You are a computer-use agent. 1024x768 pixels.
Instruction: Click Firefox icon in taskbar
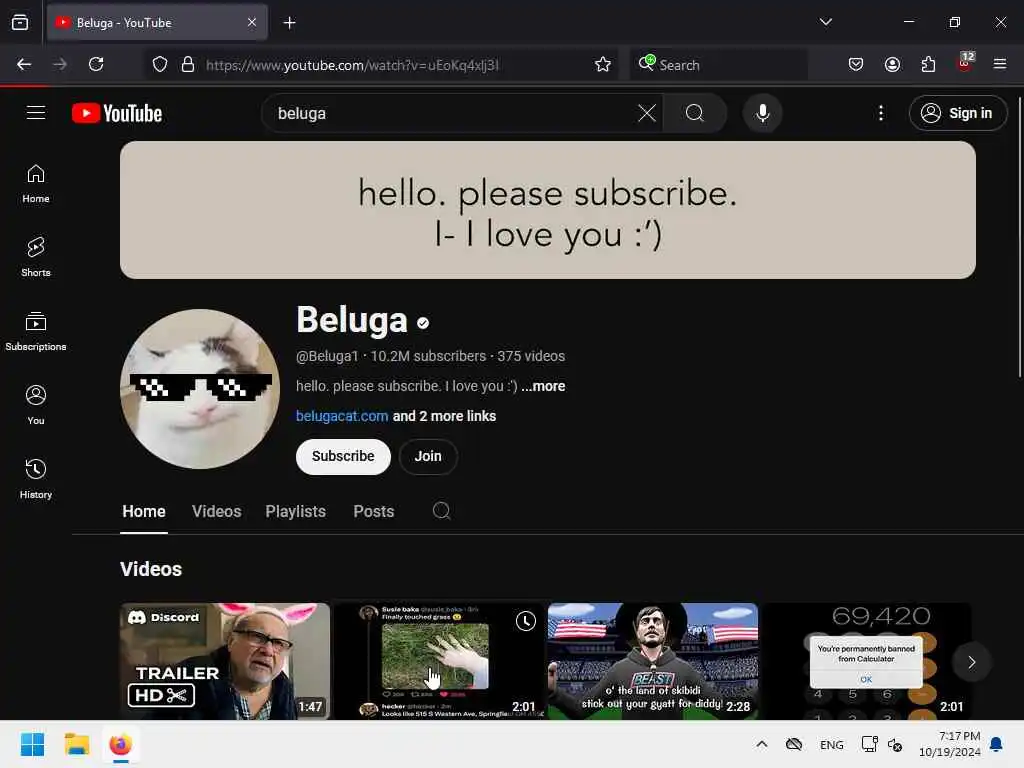[x=120, y=744]
